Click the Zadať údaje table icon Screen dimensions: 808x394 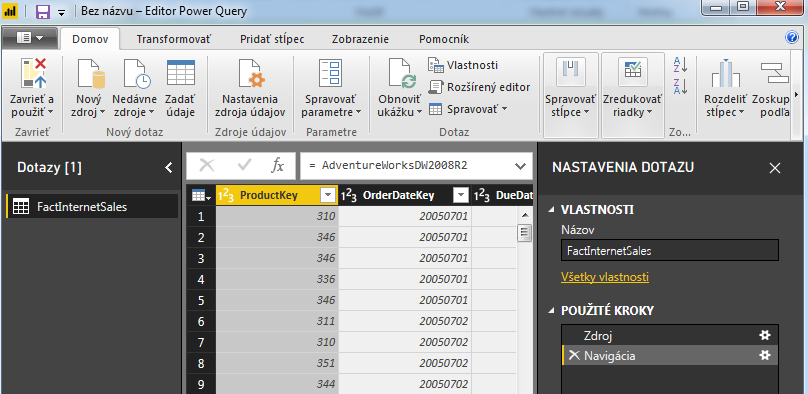(181, 73)
